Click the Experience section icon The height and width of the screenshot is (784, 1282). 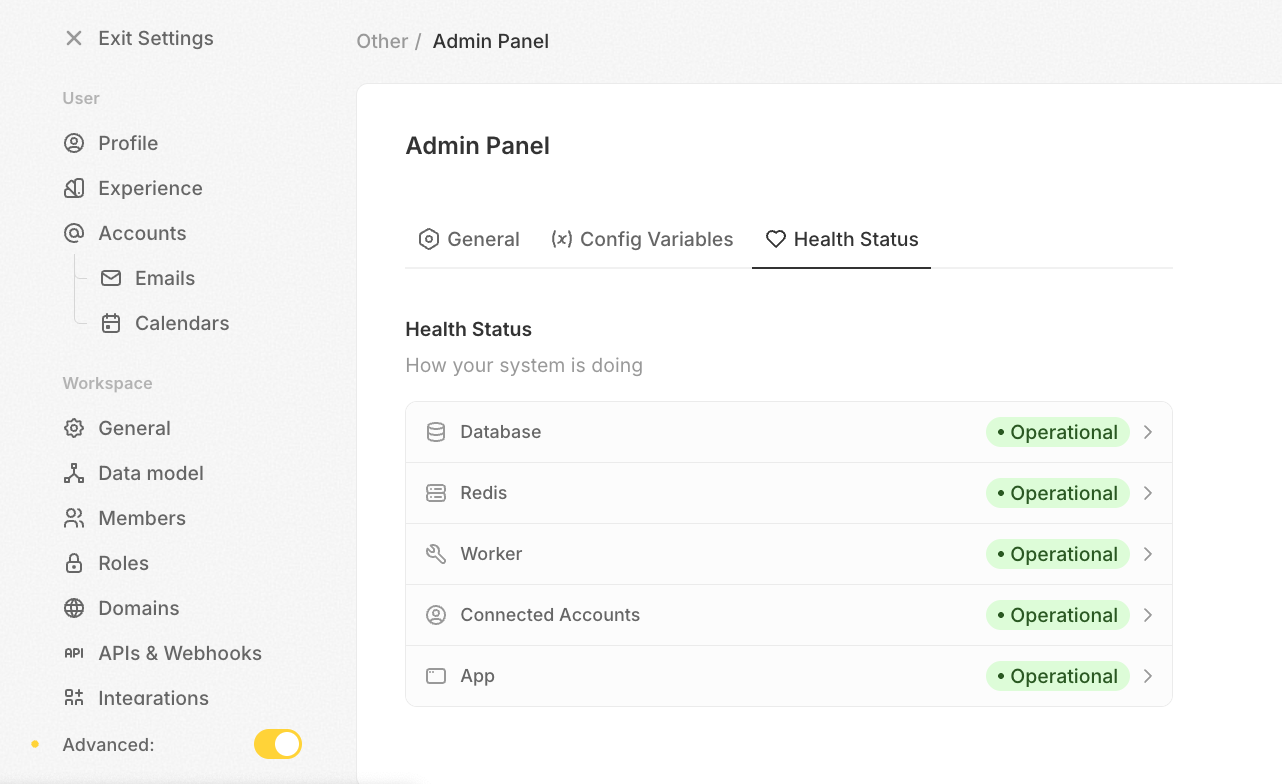tap(73, 188)
